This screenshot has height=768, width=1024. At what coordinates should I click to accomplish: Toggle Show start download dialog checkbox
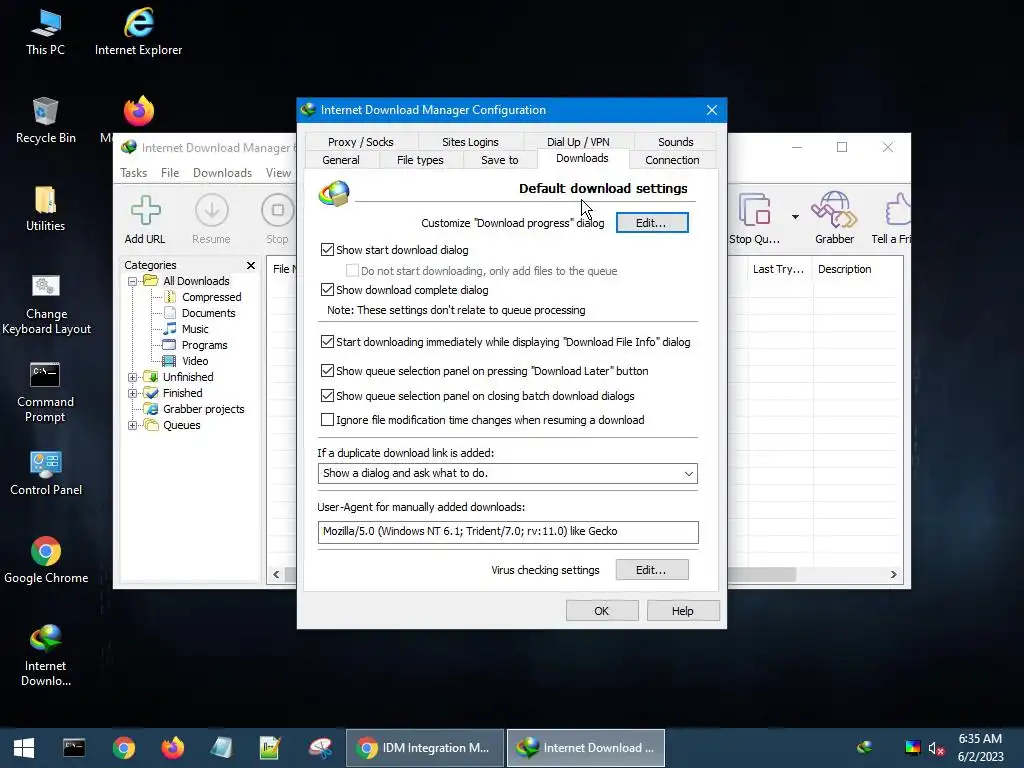click(x=327, y=249)
